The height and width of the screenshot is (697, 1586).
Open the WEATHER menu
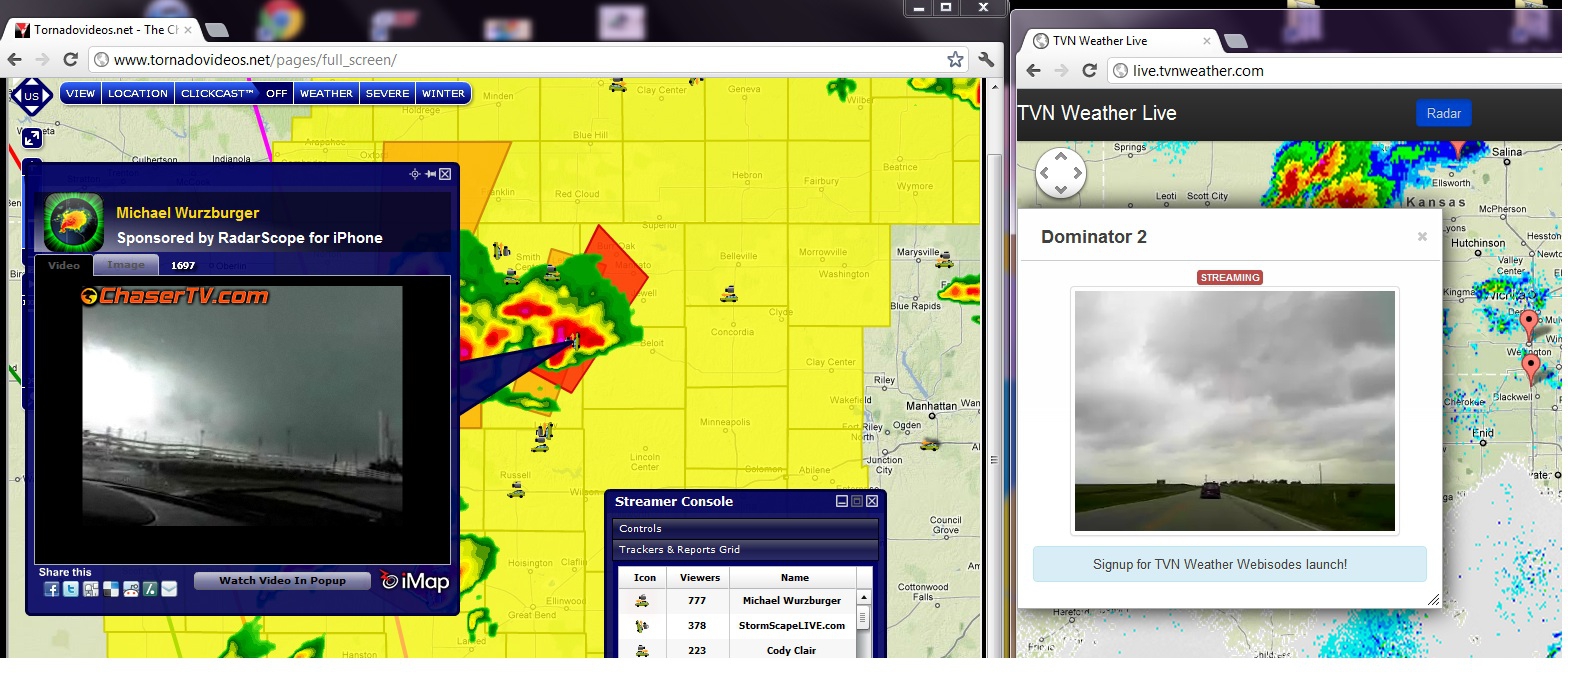pos(326,93)
